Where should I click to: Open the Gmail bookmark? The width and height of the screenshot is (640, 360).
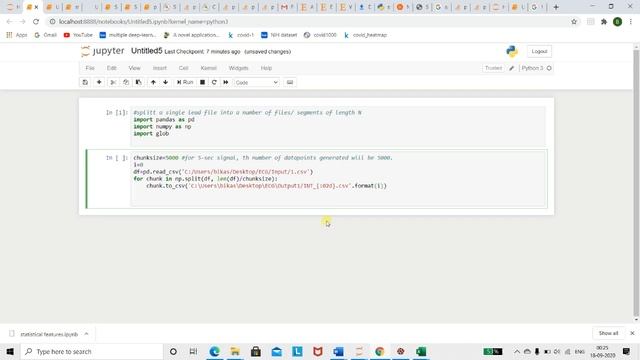(x=45, y=35)
